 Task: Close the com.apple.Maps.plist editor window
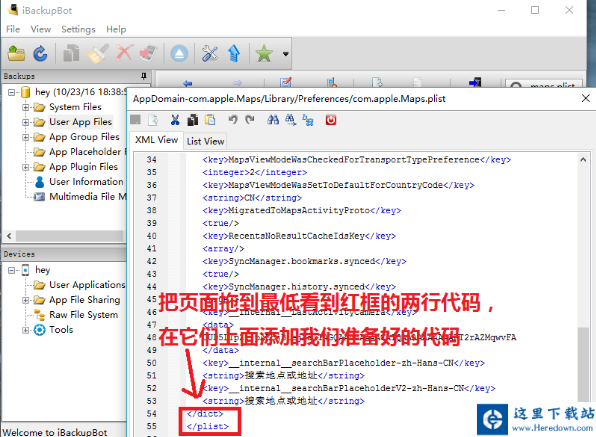point(585,98)
